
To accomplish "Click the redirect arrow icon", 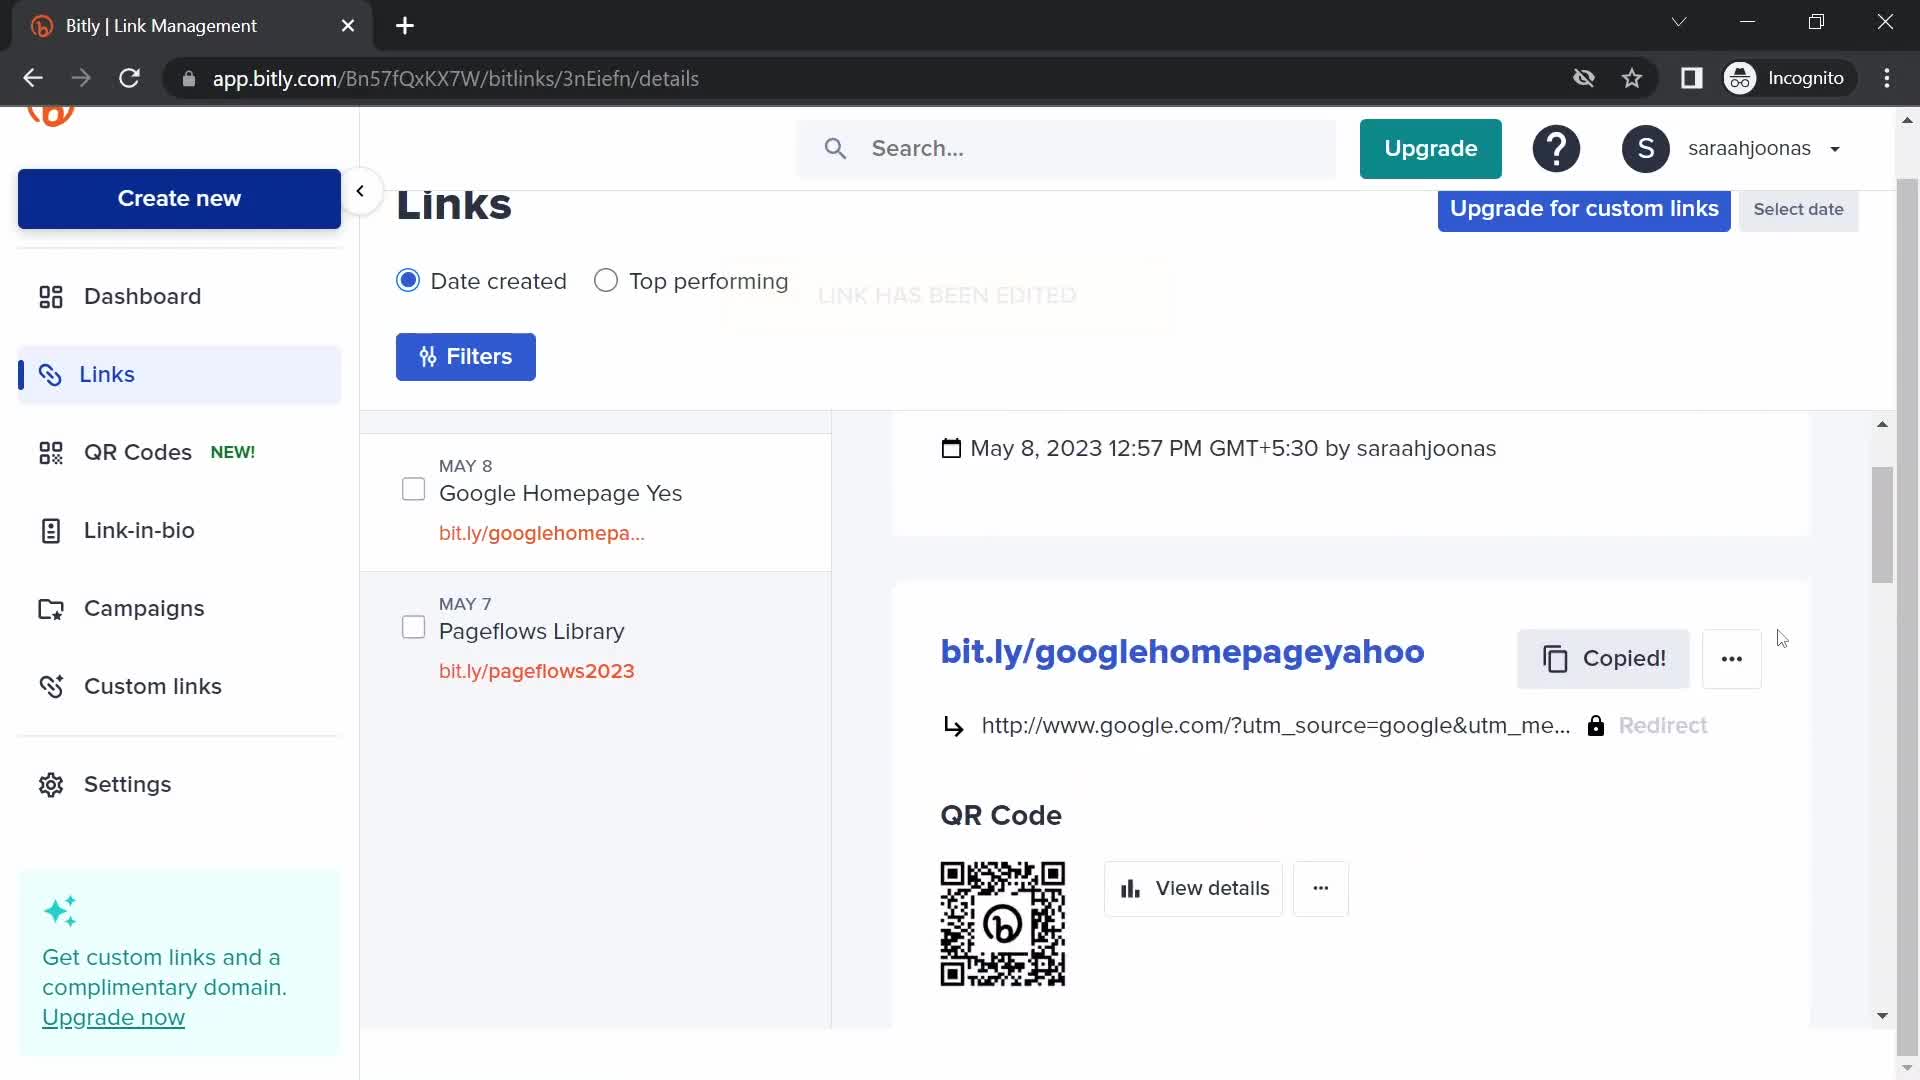I will (953, 727).
